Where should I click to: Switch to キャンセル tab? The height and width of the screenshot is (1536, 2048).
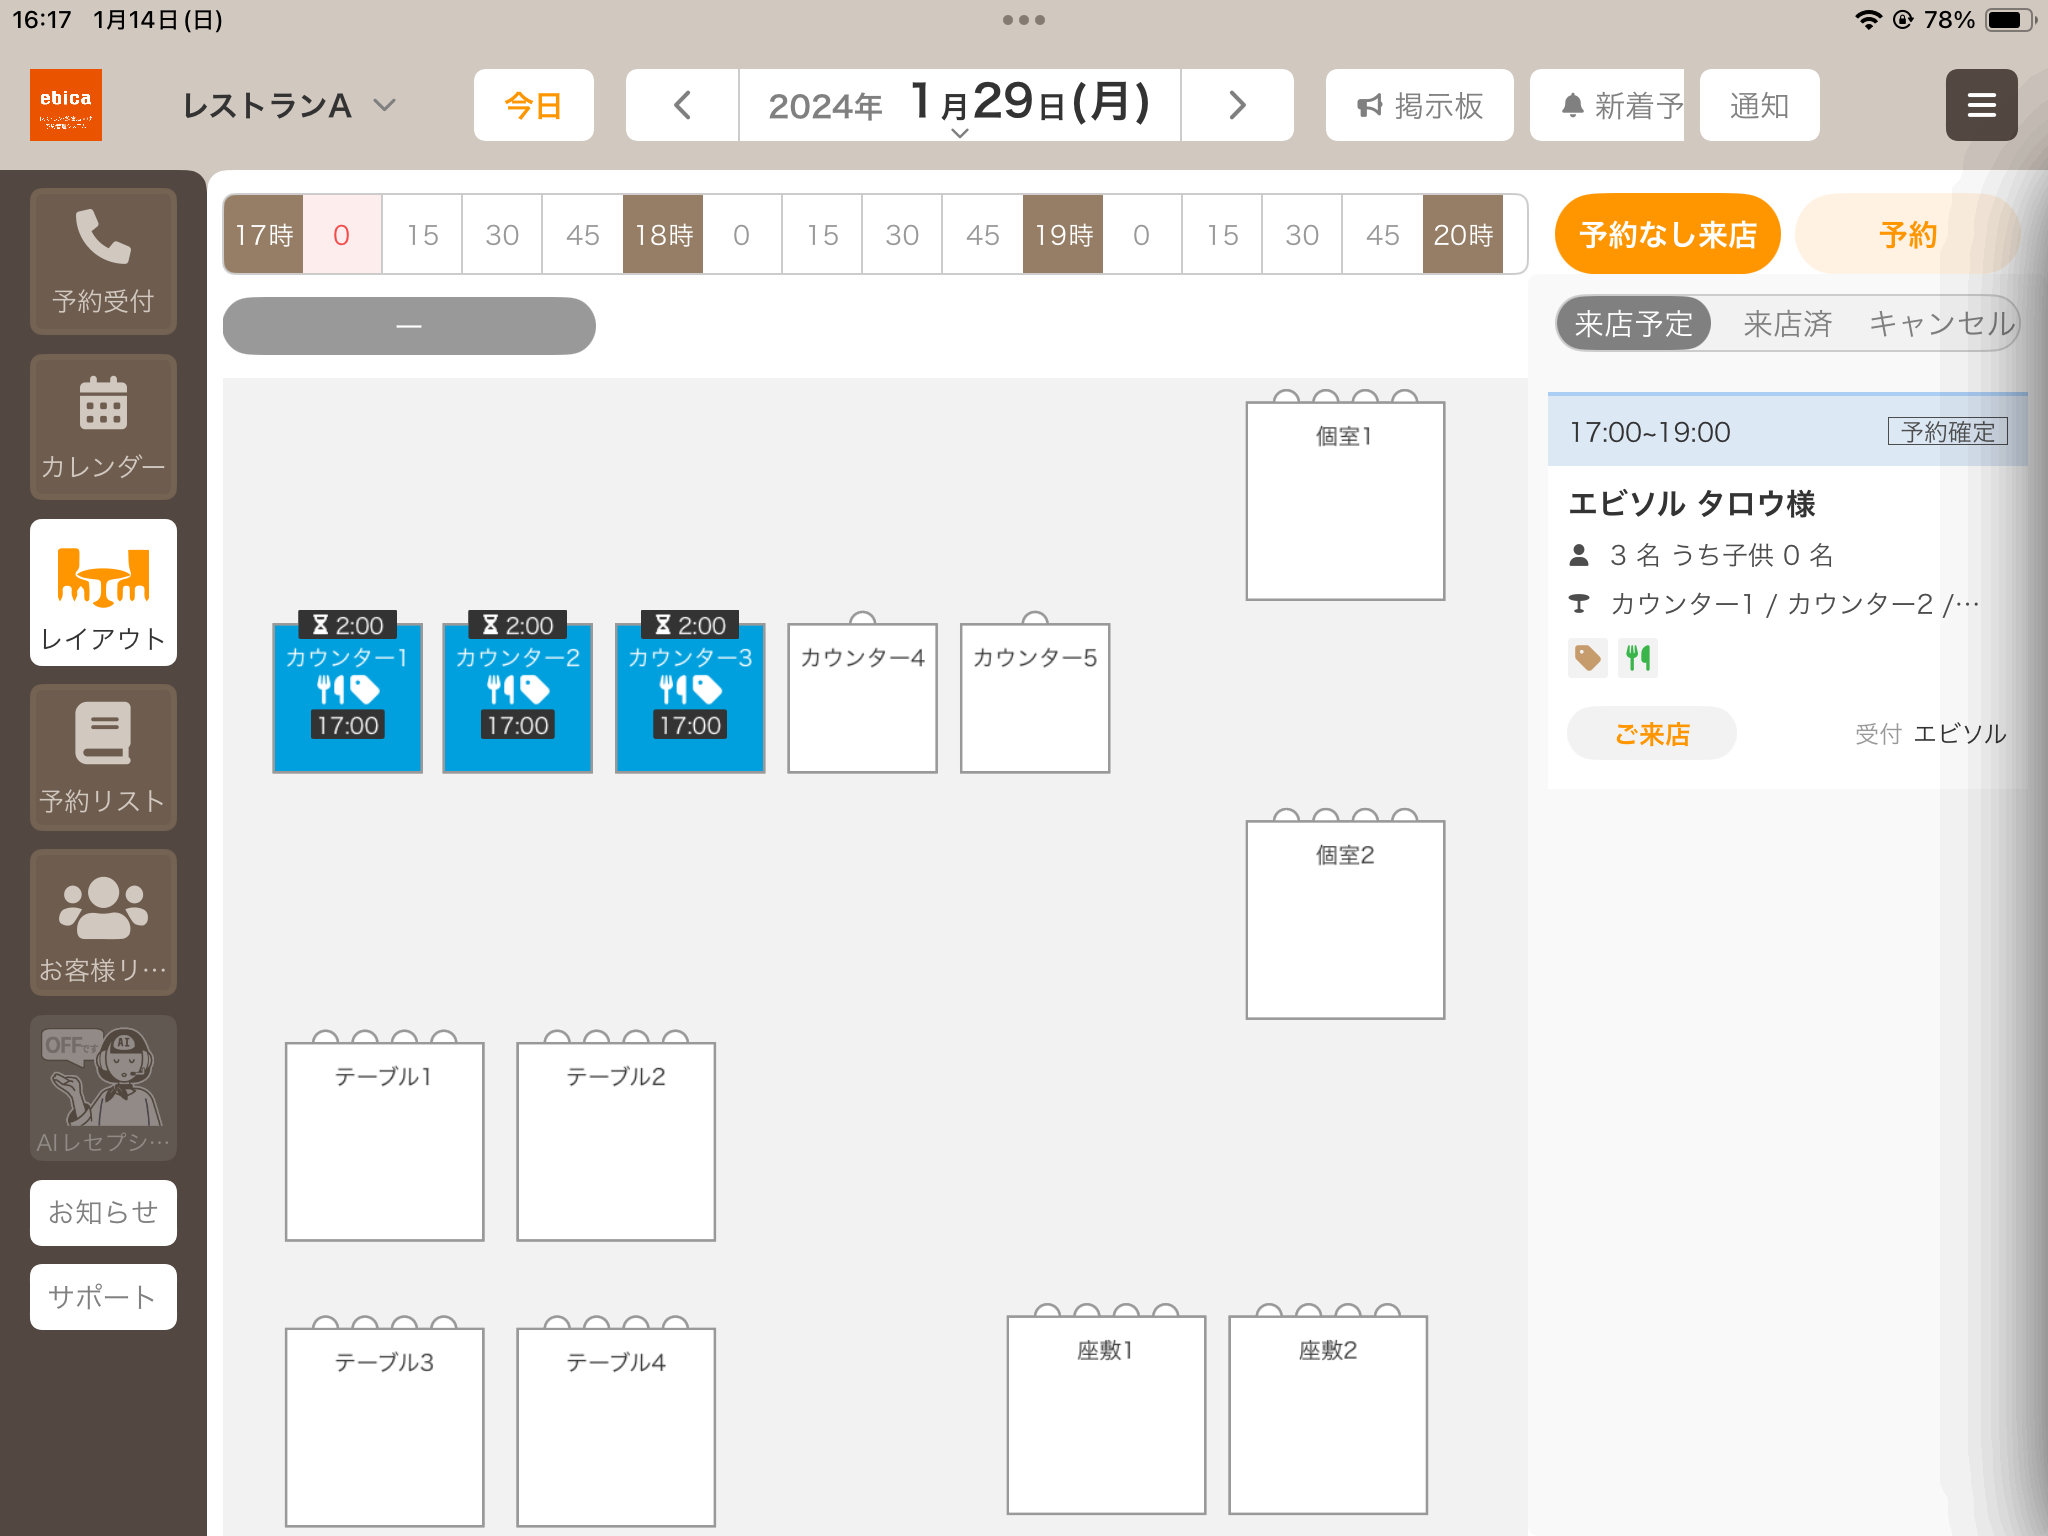(x=1941, y=323)
